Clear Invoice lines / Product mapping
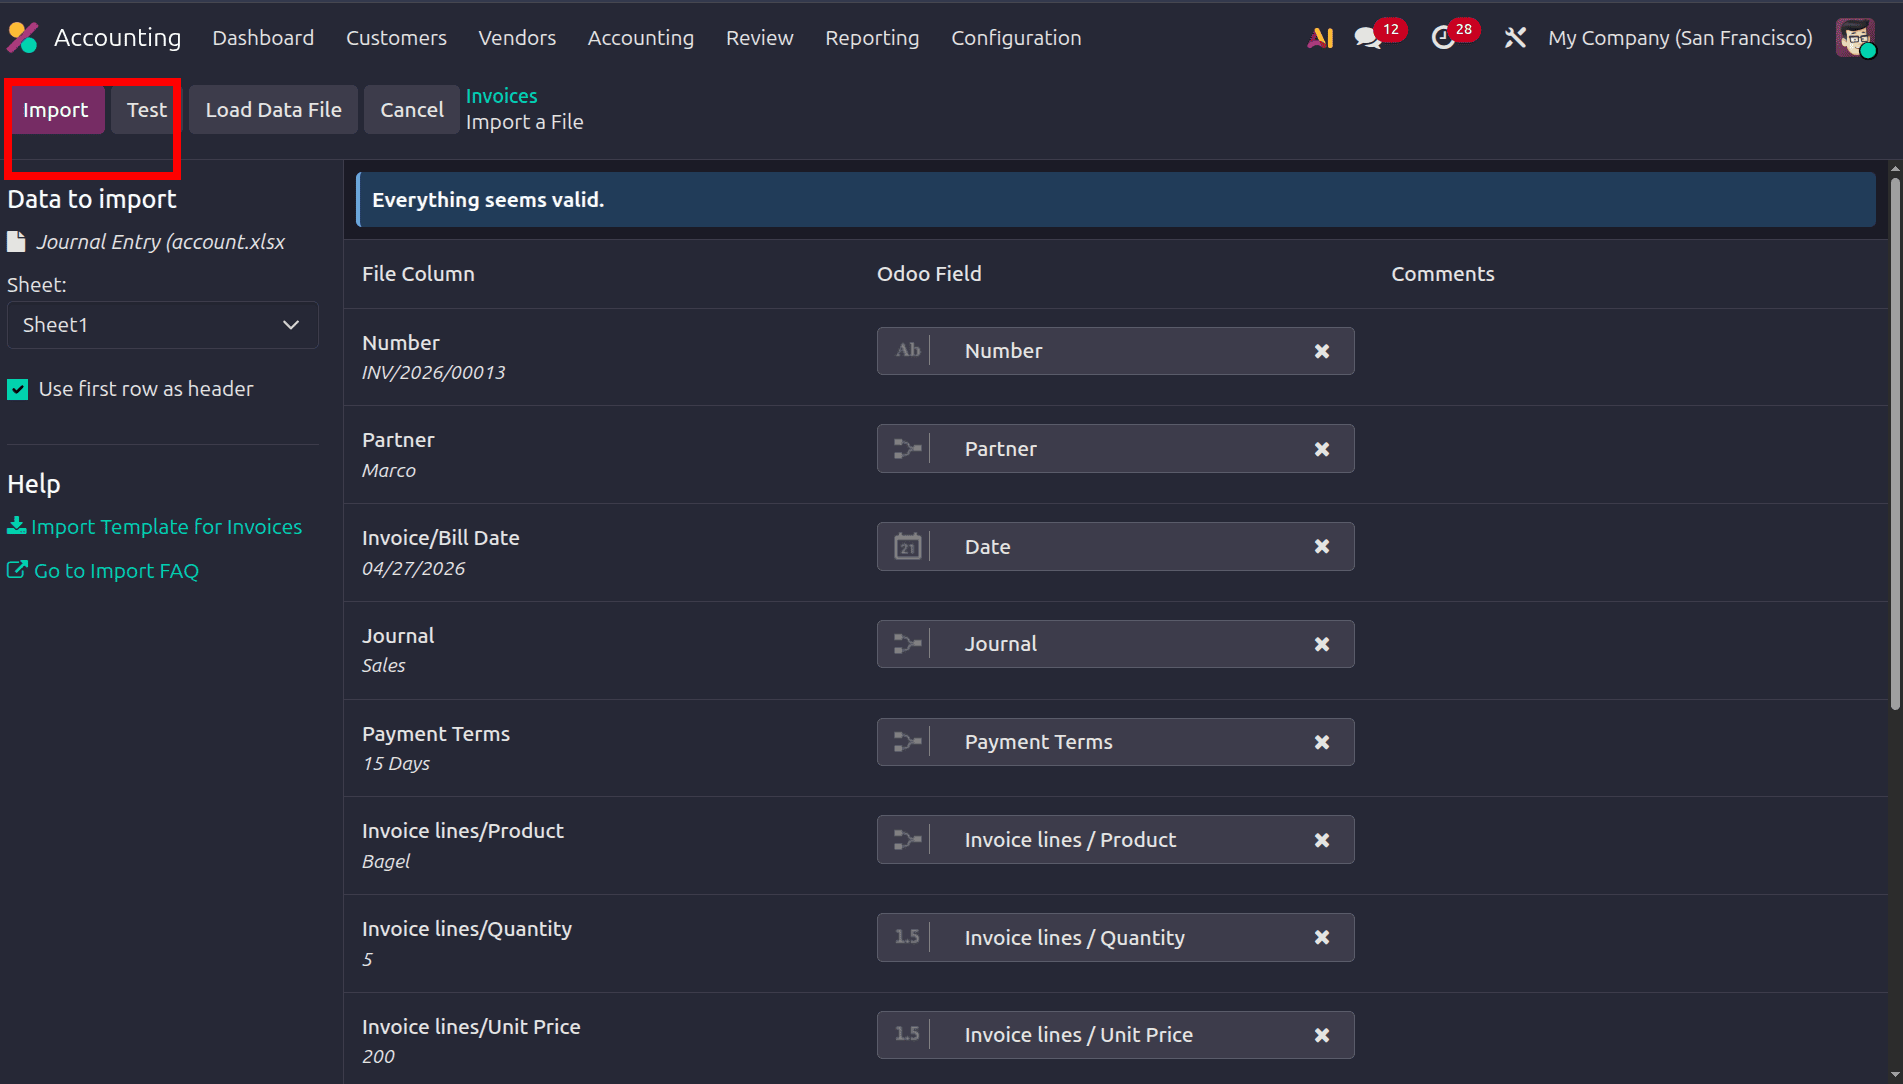The width and height of the screenshot is (1903, 1084). (1322, 840)
